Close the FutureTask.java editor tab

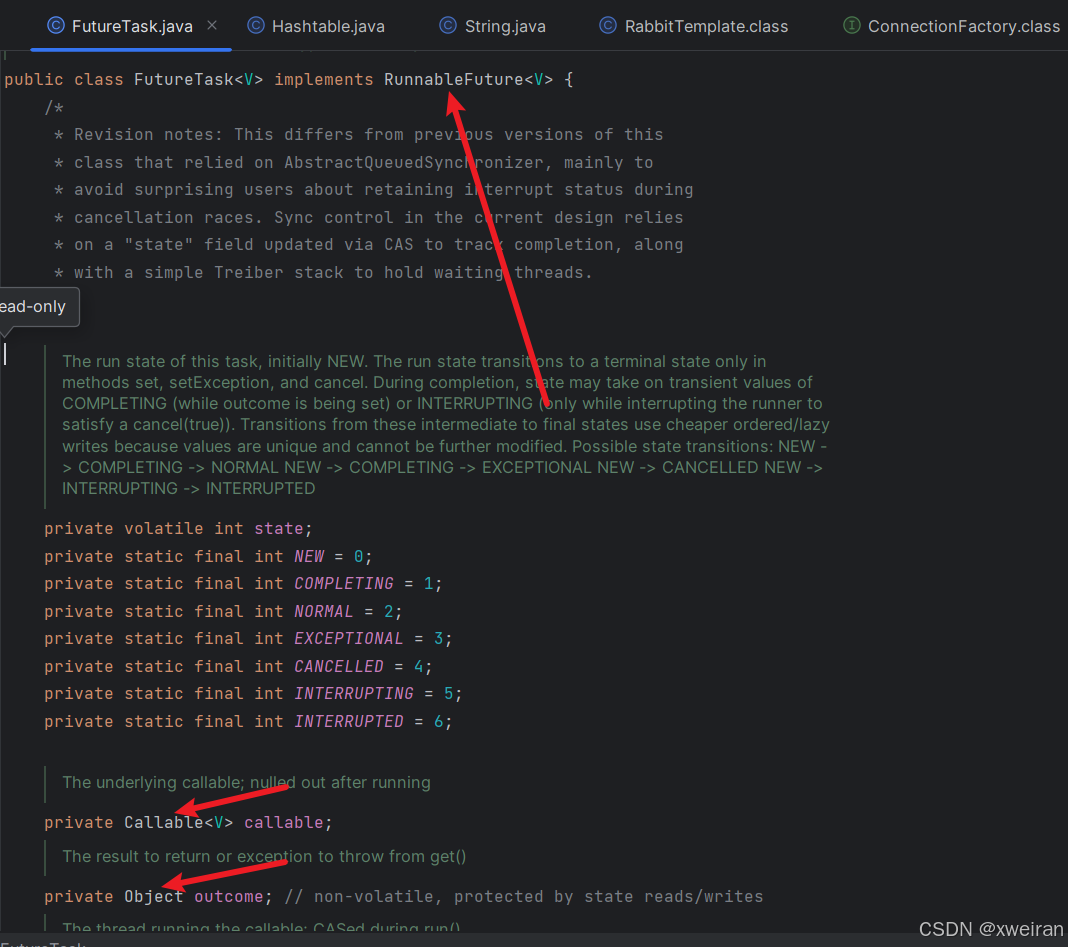210,27
